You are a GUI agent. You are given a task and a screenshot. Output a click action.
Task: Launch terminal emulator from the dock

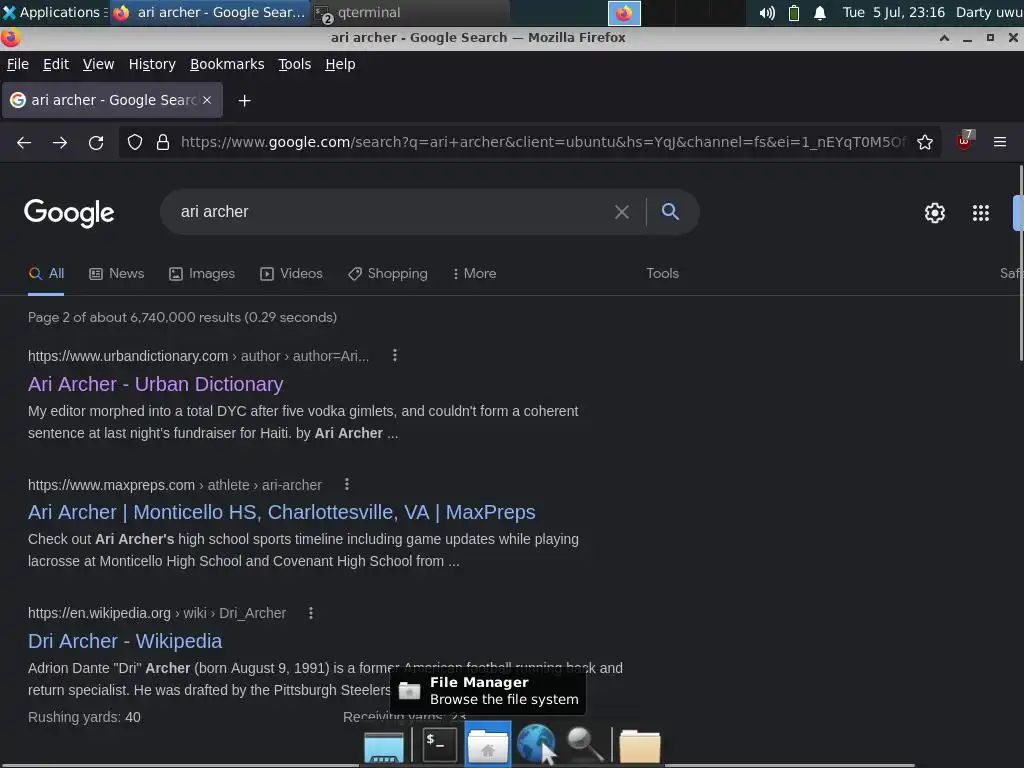[439, 745]
